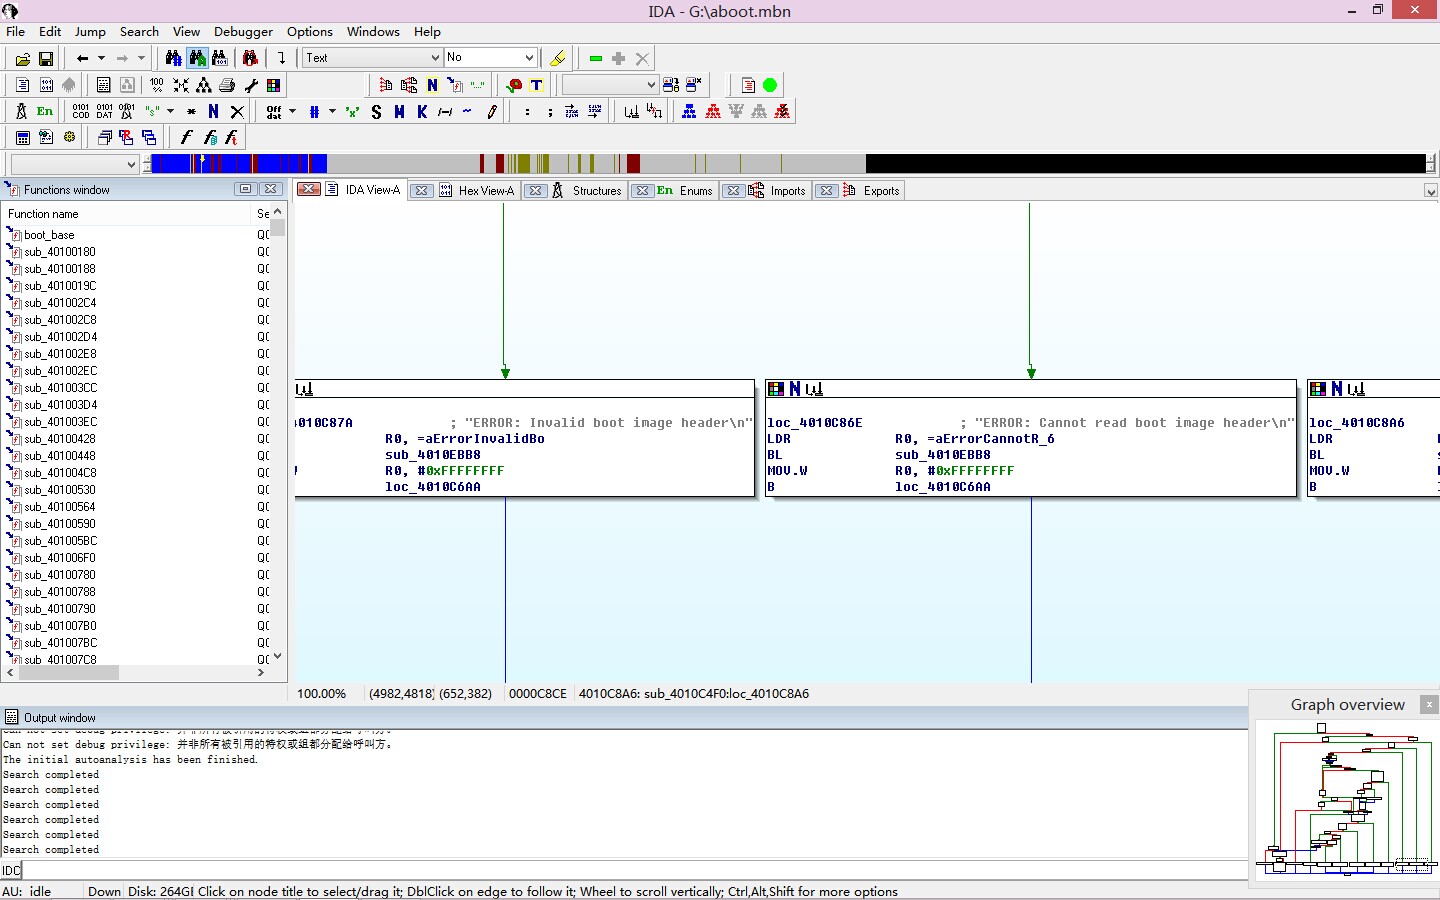Image resolution: width=1440 pixels, height=900 pixels.
Task: Switch to the Structures tab
Action: (596, 191)
